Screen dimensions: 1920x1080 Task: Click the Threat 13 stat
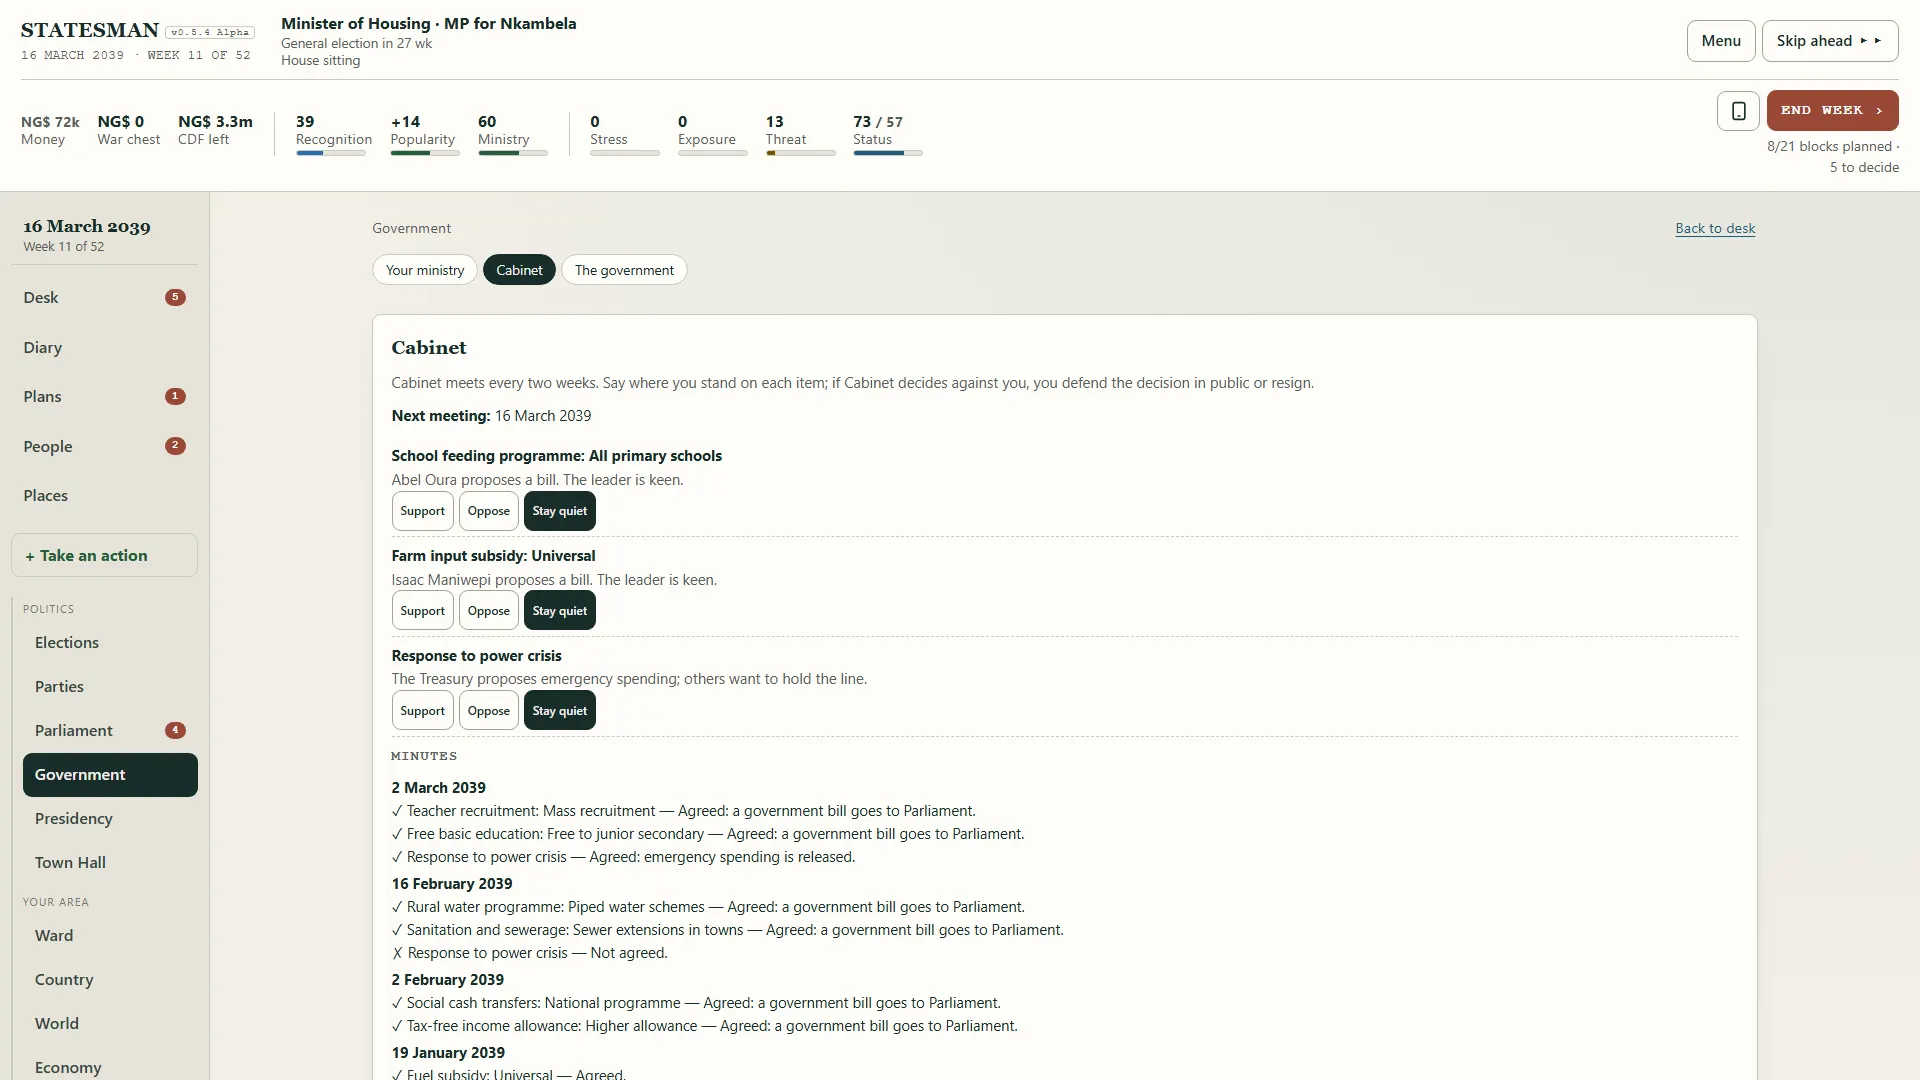point(800,134)
